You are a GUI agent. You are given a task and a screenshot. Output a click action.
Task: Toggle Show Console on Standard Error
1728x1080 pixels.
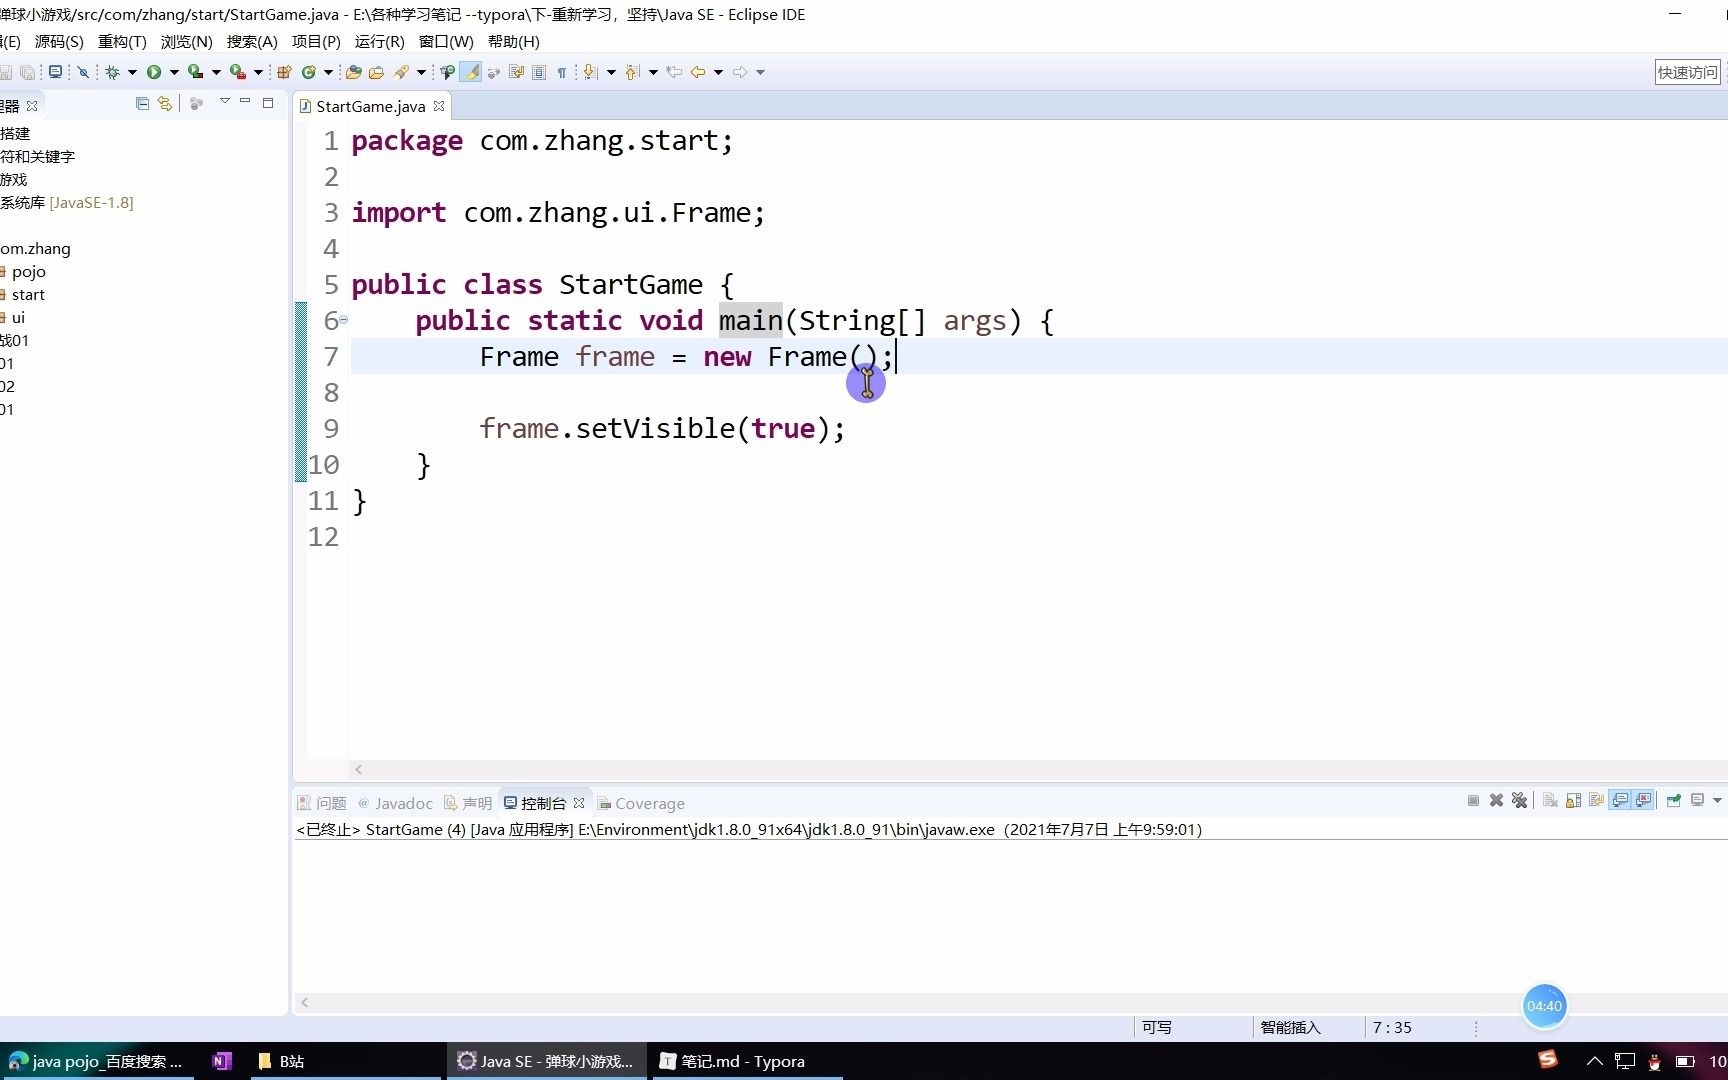click(1644, 800)
